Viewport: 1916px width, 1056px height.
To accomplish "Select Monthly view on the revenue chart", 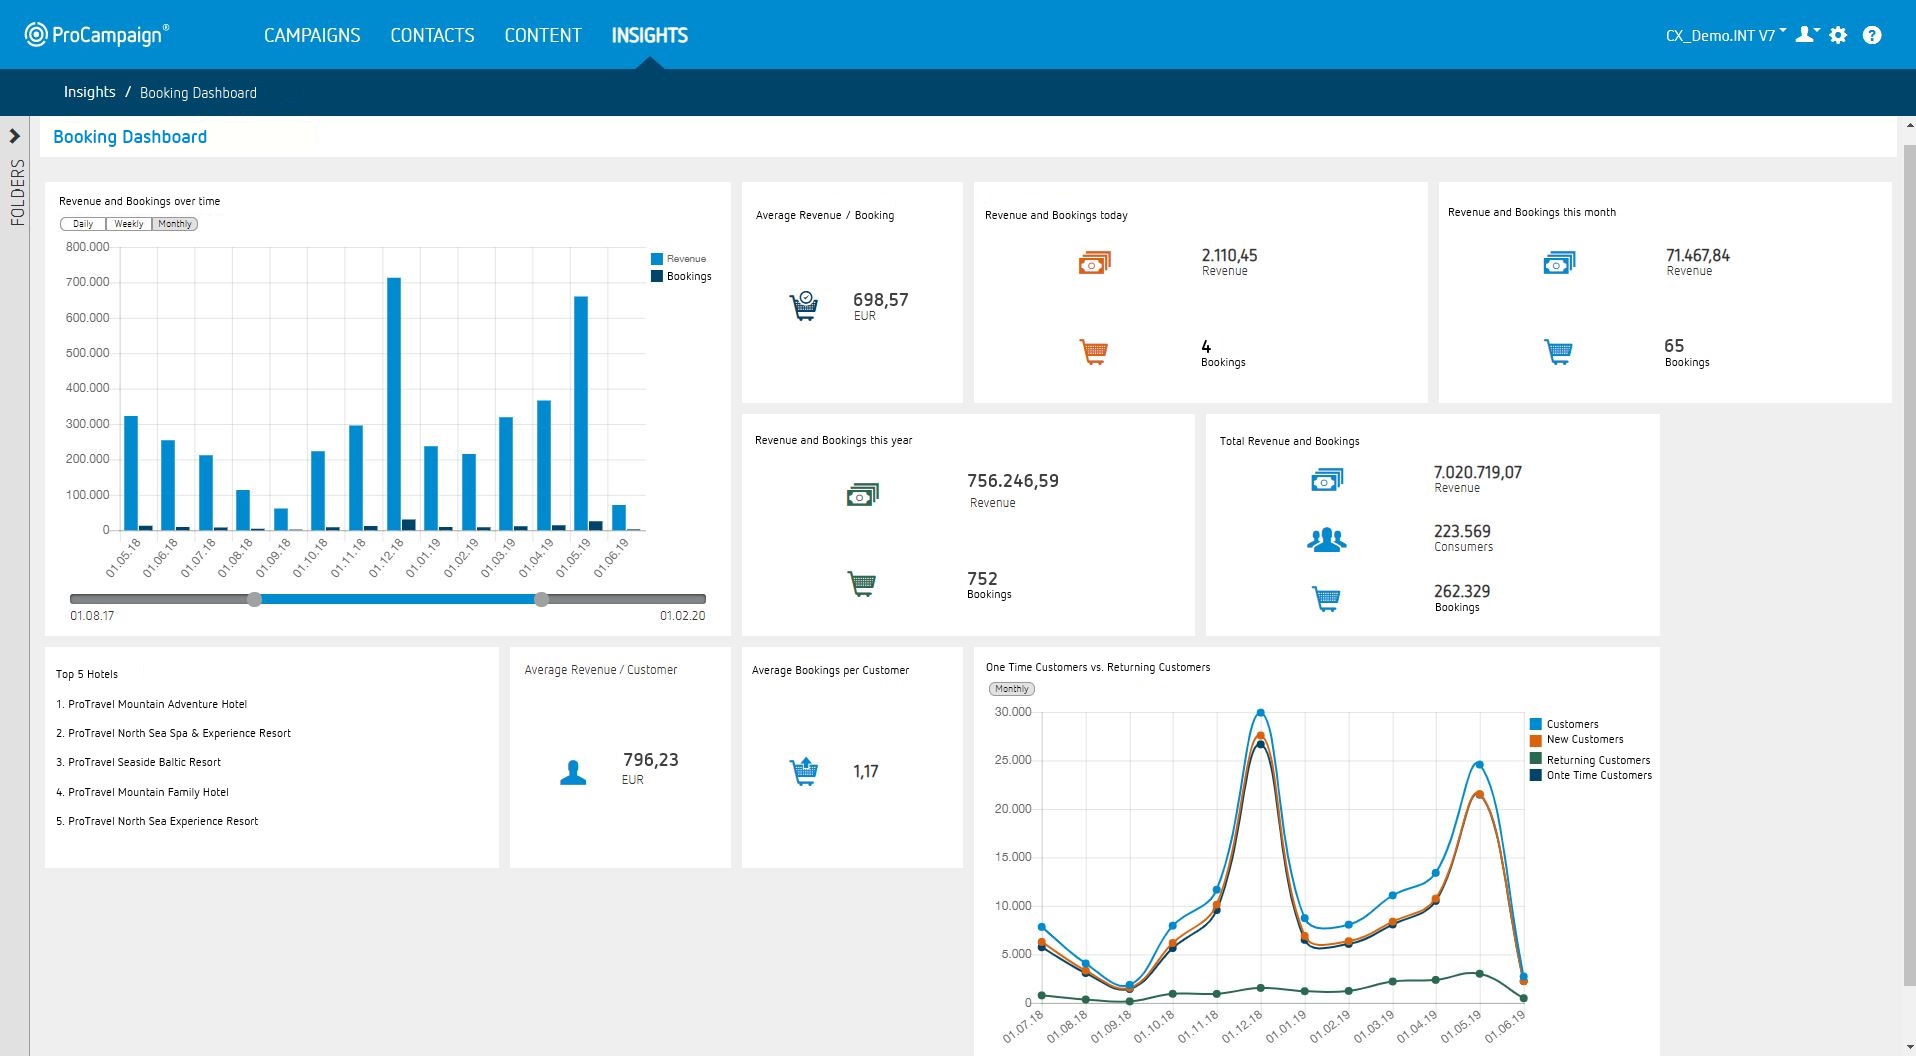I will pyautogui.click(x=175, y=224).
